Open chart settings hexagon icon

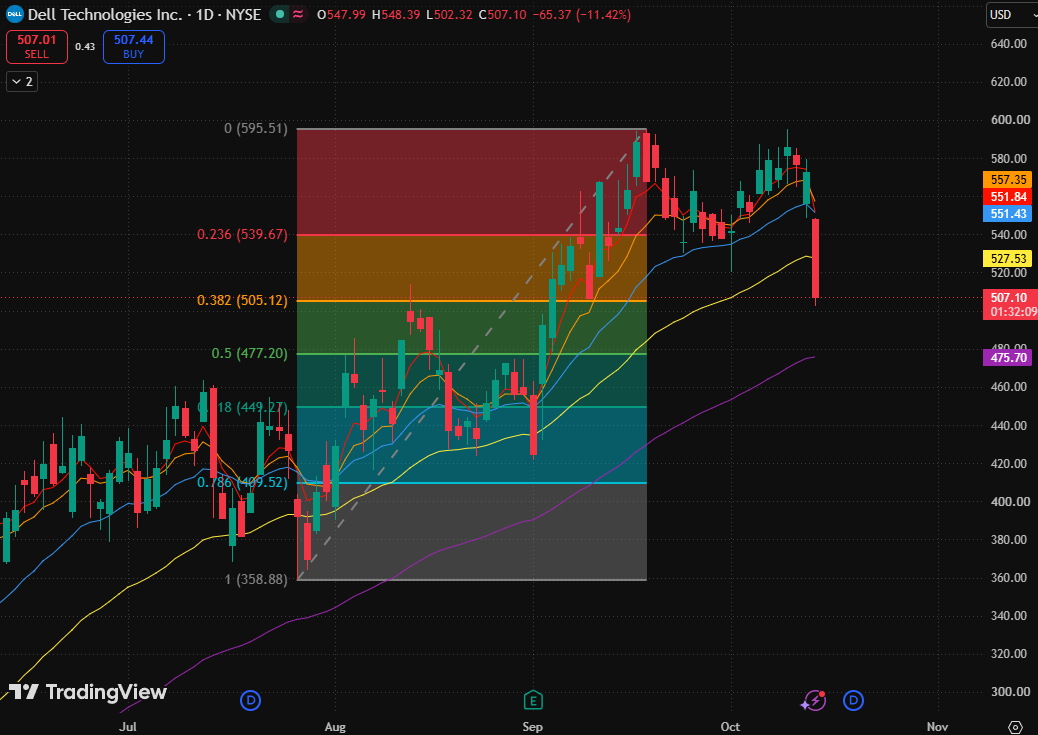[x=1015, y=726]
